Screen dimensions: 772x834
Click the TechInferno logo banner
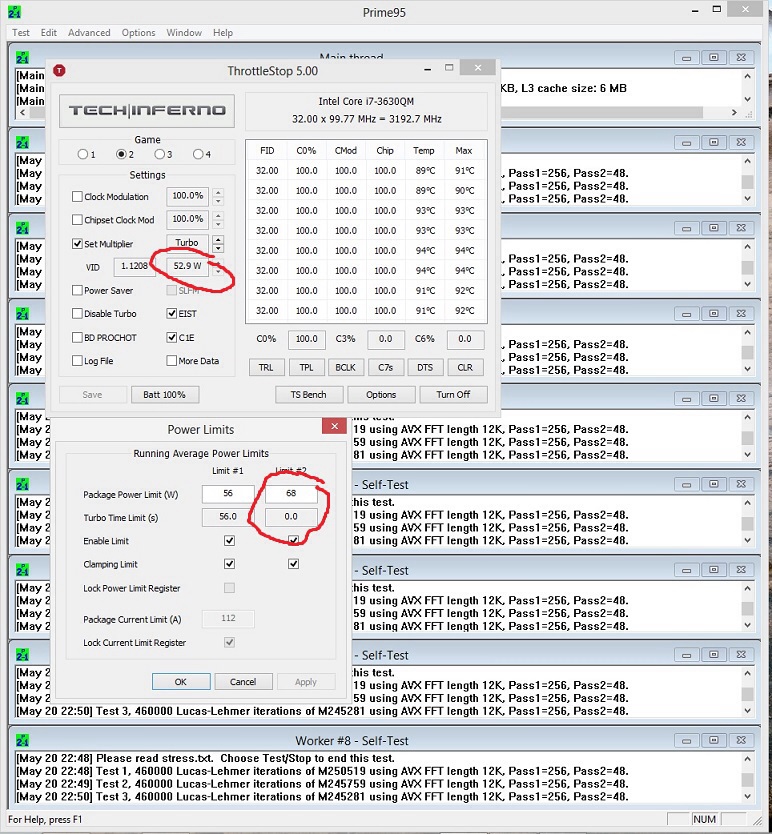[147, 111]
